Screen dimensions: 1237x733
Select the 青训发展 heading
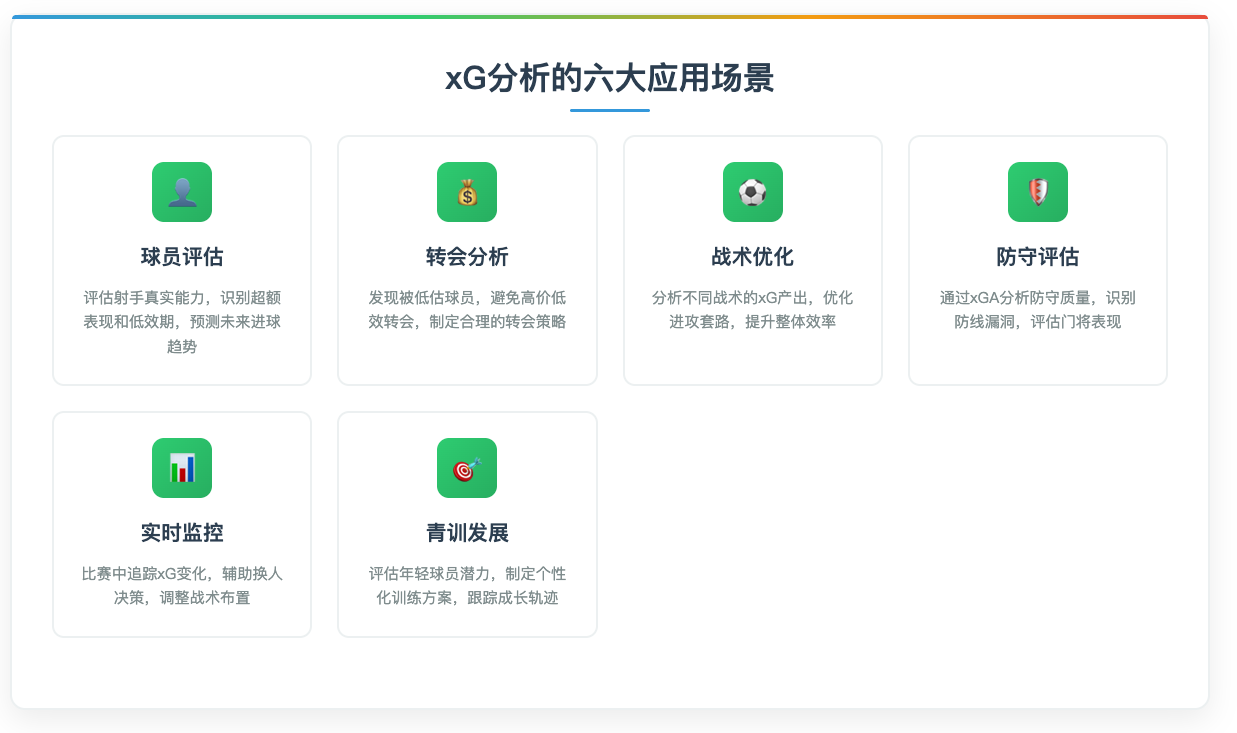467,533
